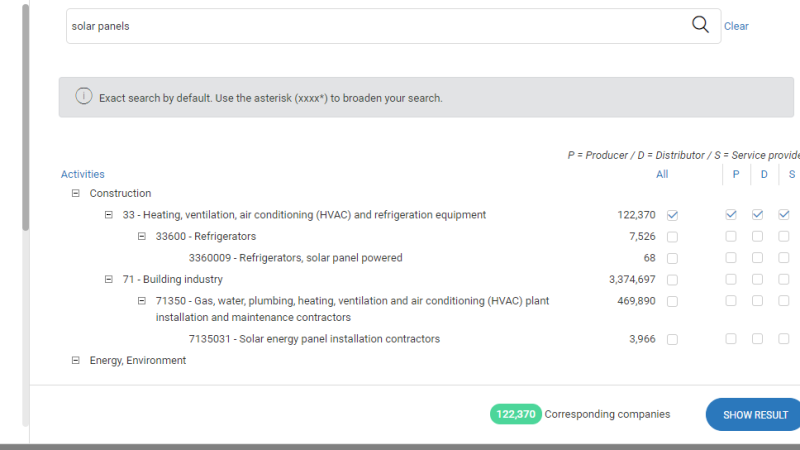Select '7135031 - Solar energy panel installation contractors' text
Image resolution: width=800 pixels, height=450 pixels.
314,339
